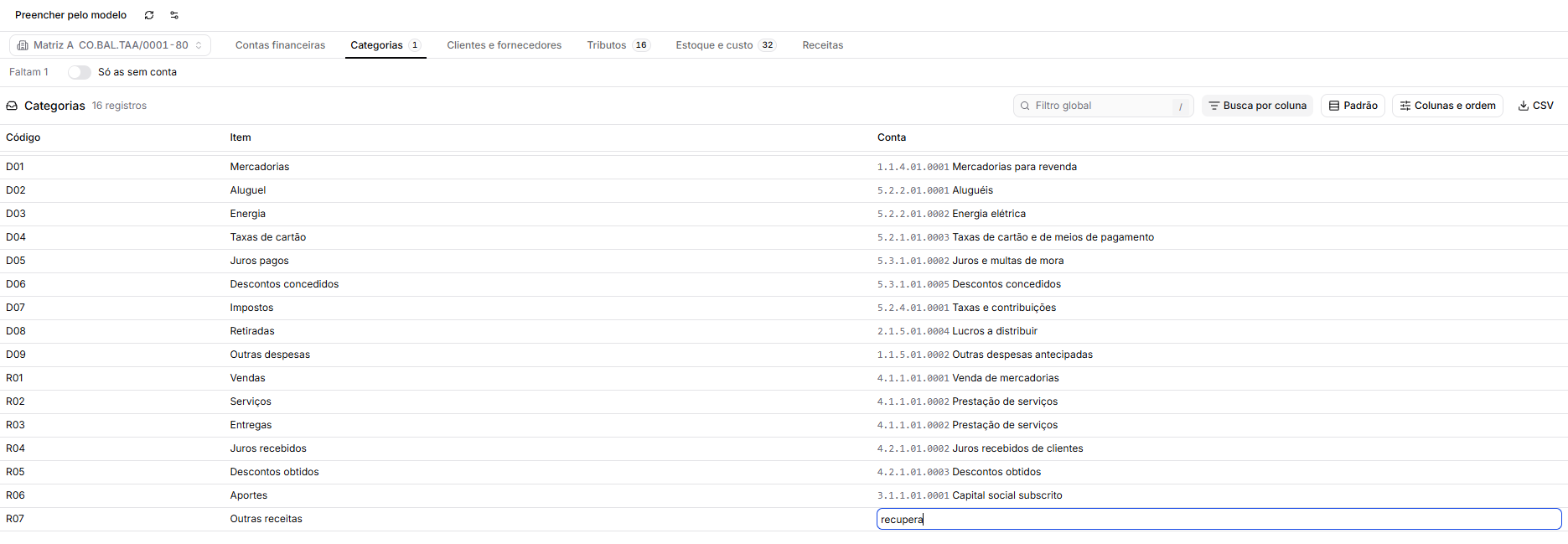Click the Energia item cell

(x=248, y=214)
